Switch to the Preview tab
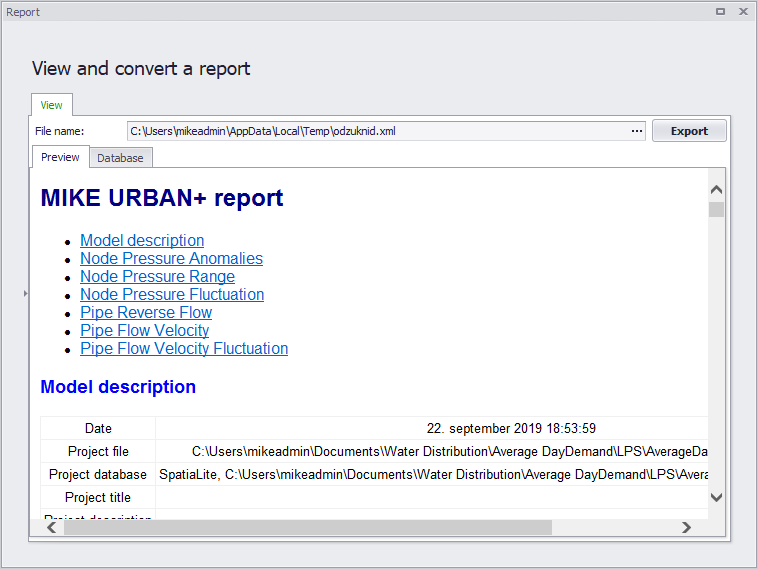758x569 pixels. 60,157
